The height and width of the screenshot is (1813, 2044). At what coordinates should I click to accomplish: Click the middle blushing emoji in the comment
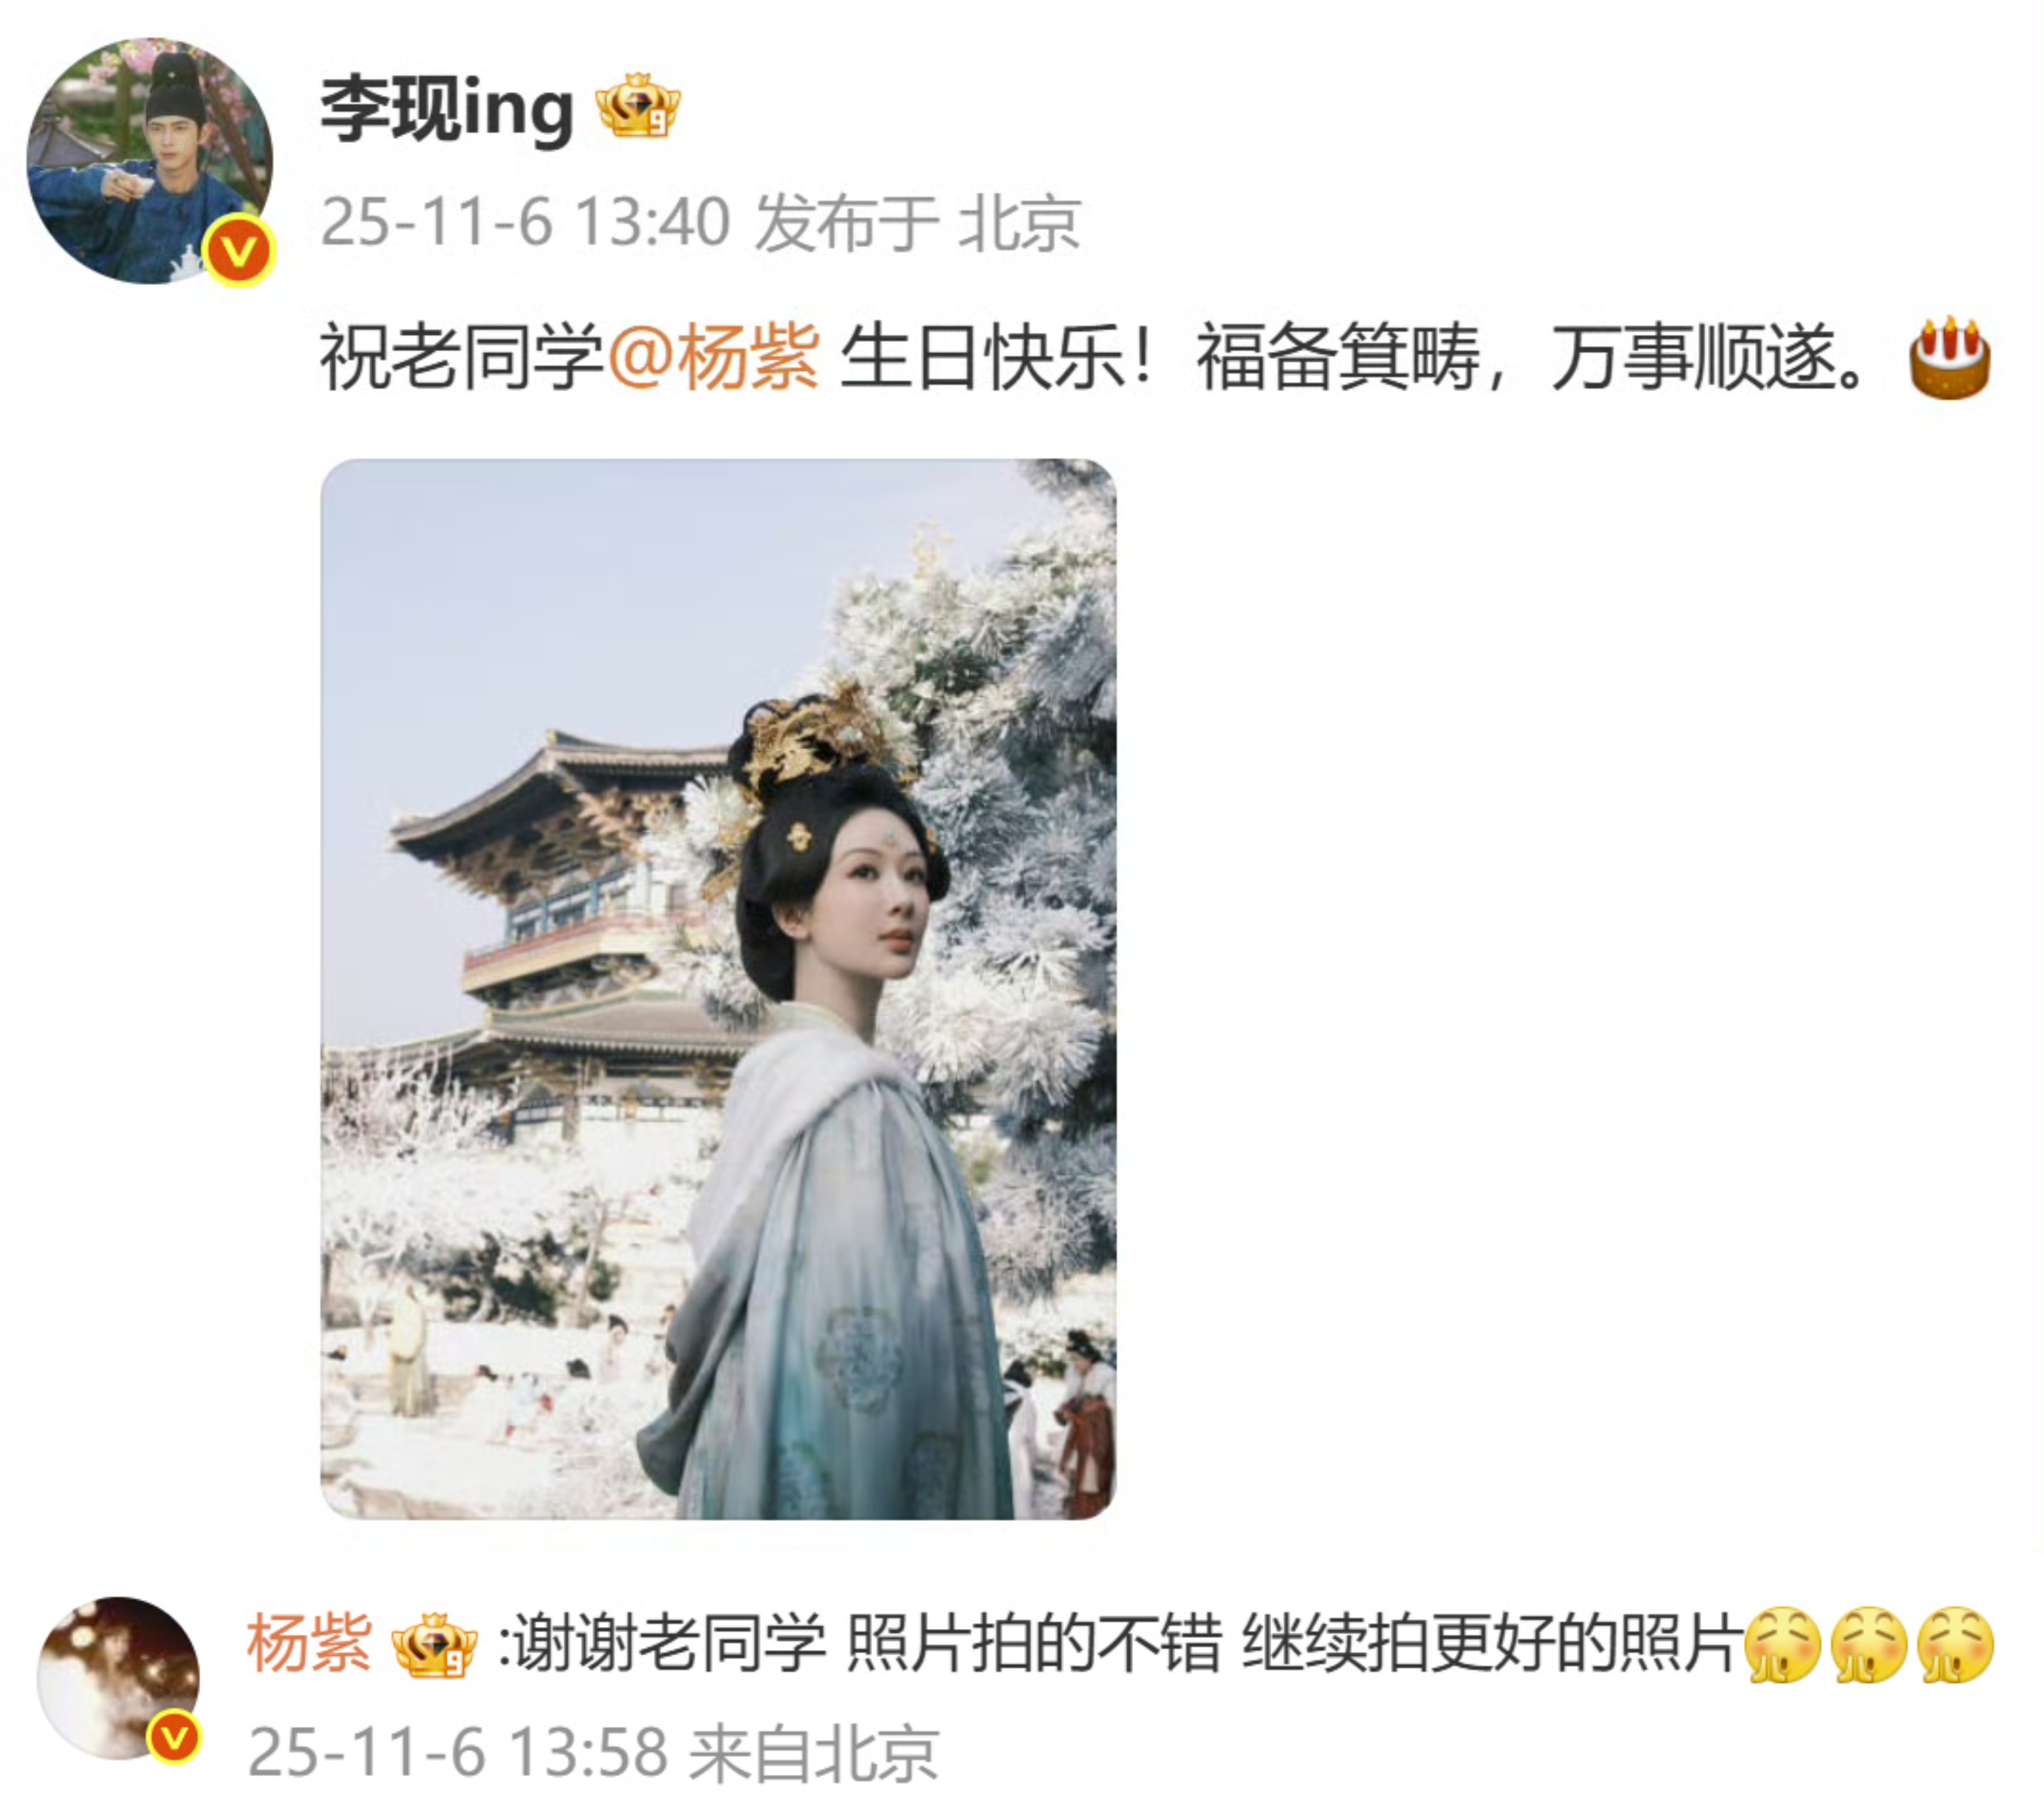(x=1869, y=1645)
